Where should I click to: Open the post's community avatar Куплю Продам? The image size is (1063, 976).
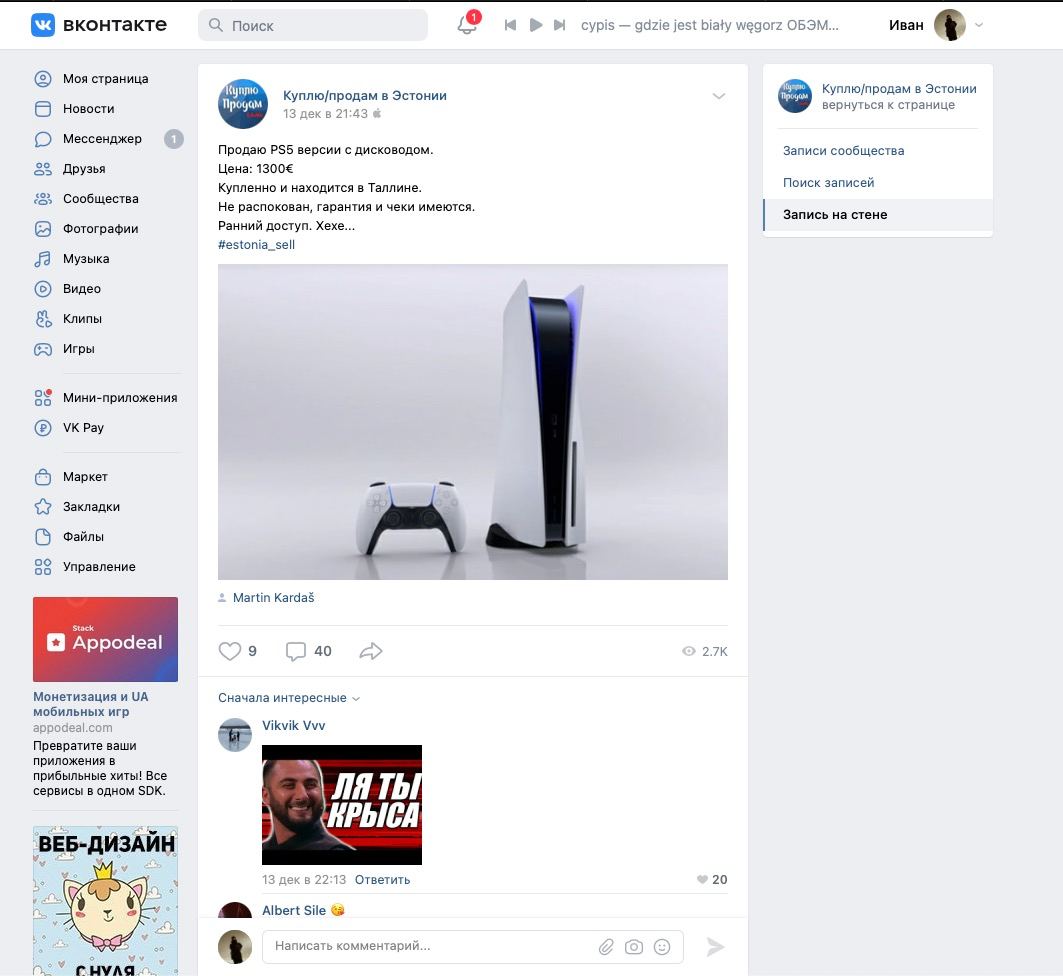243,104
